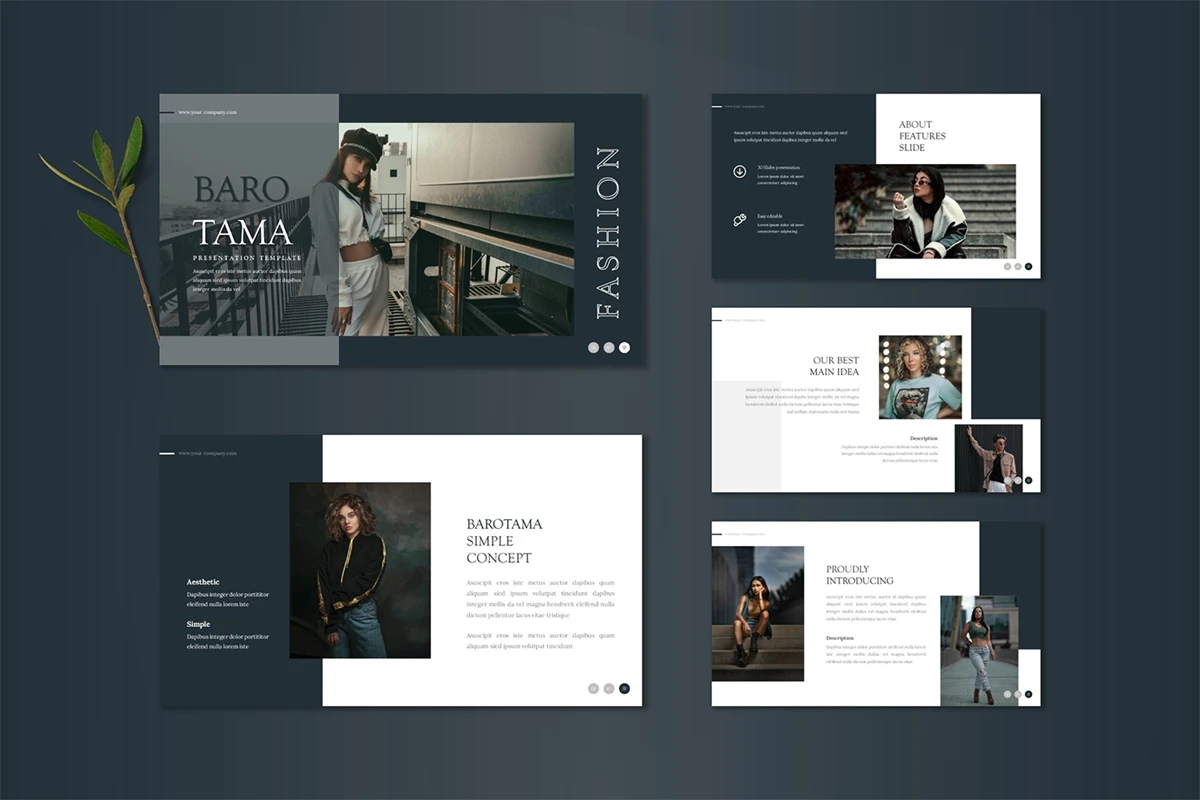Screen dimensions: 1200x800
Task: Select the ABOUT FEATURES SLIDE title
Action: point(922,136)
